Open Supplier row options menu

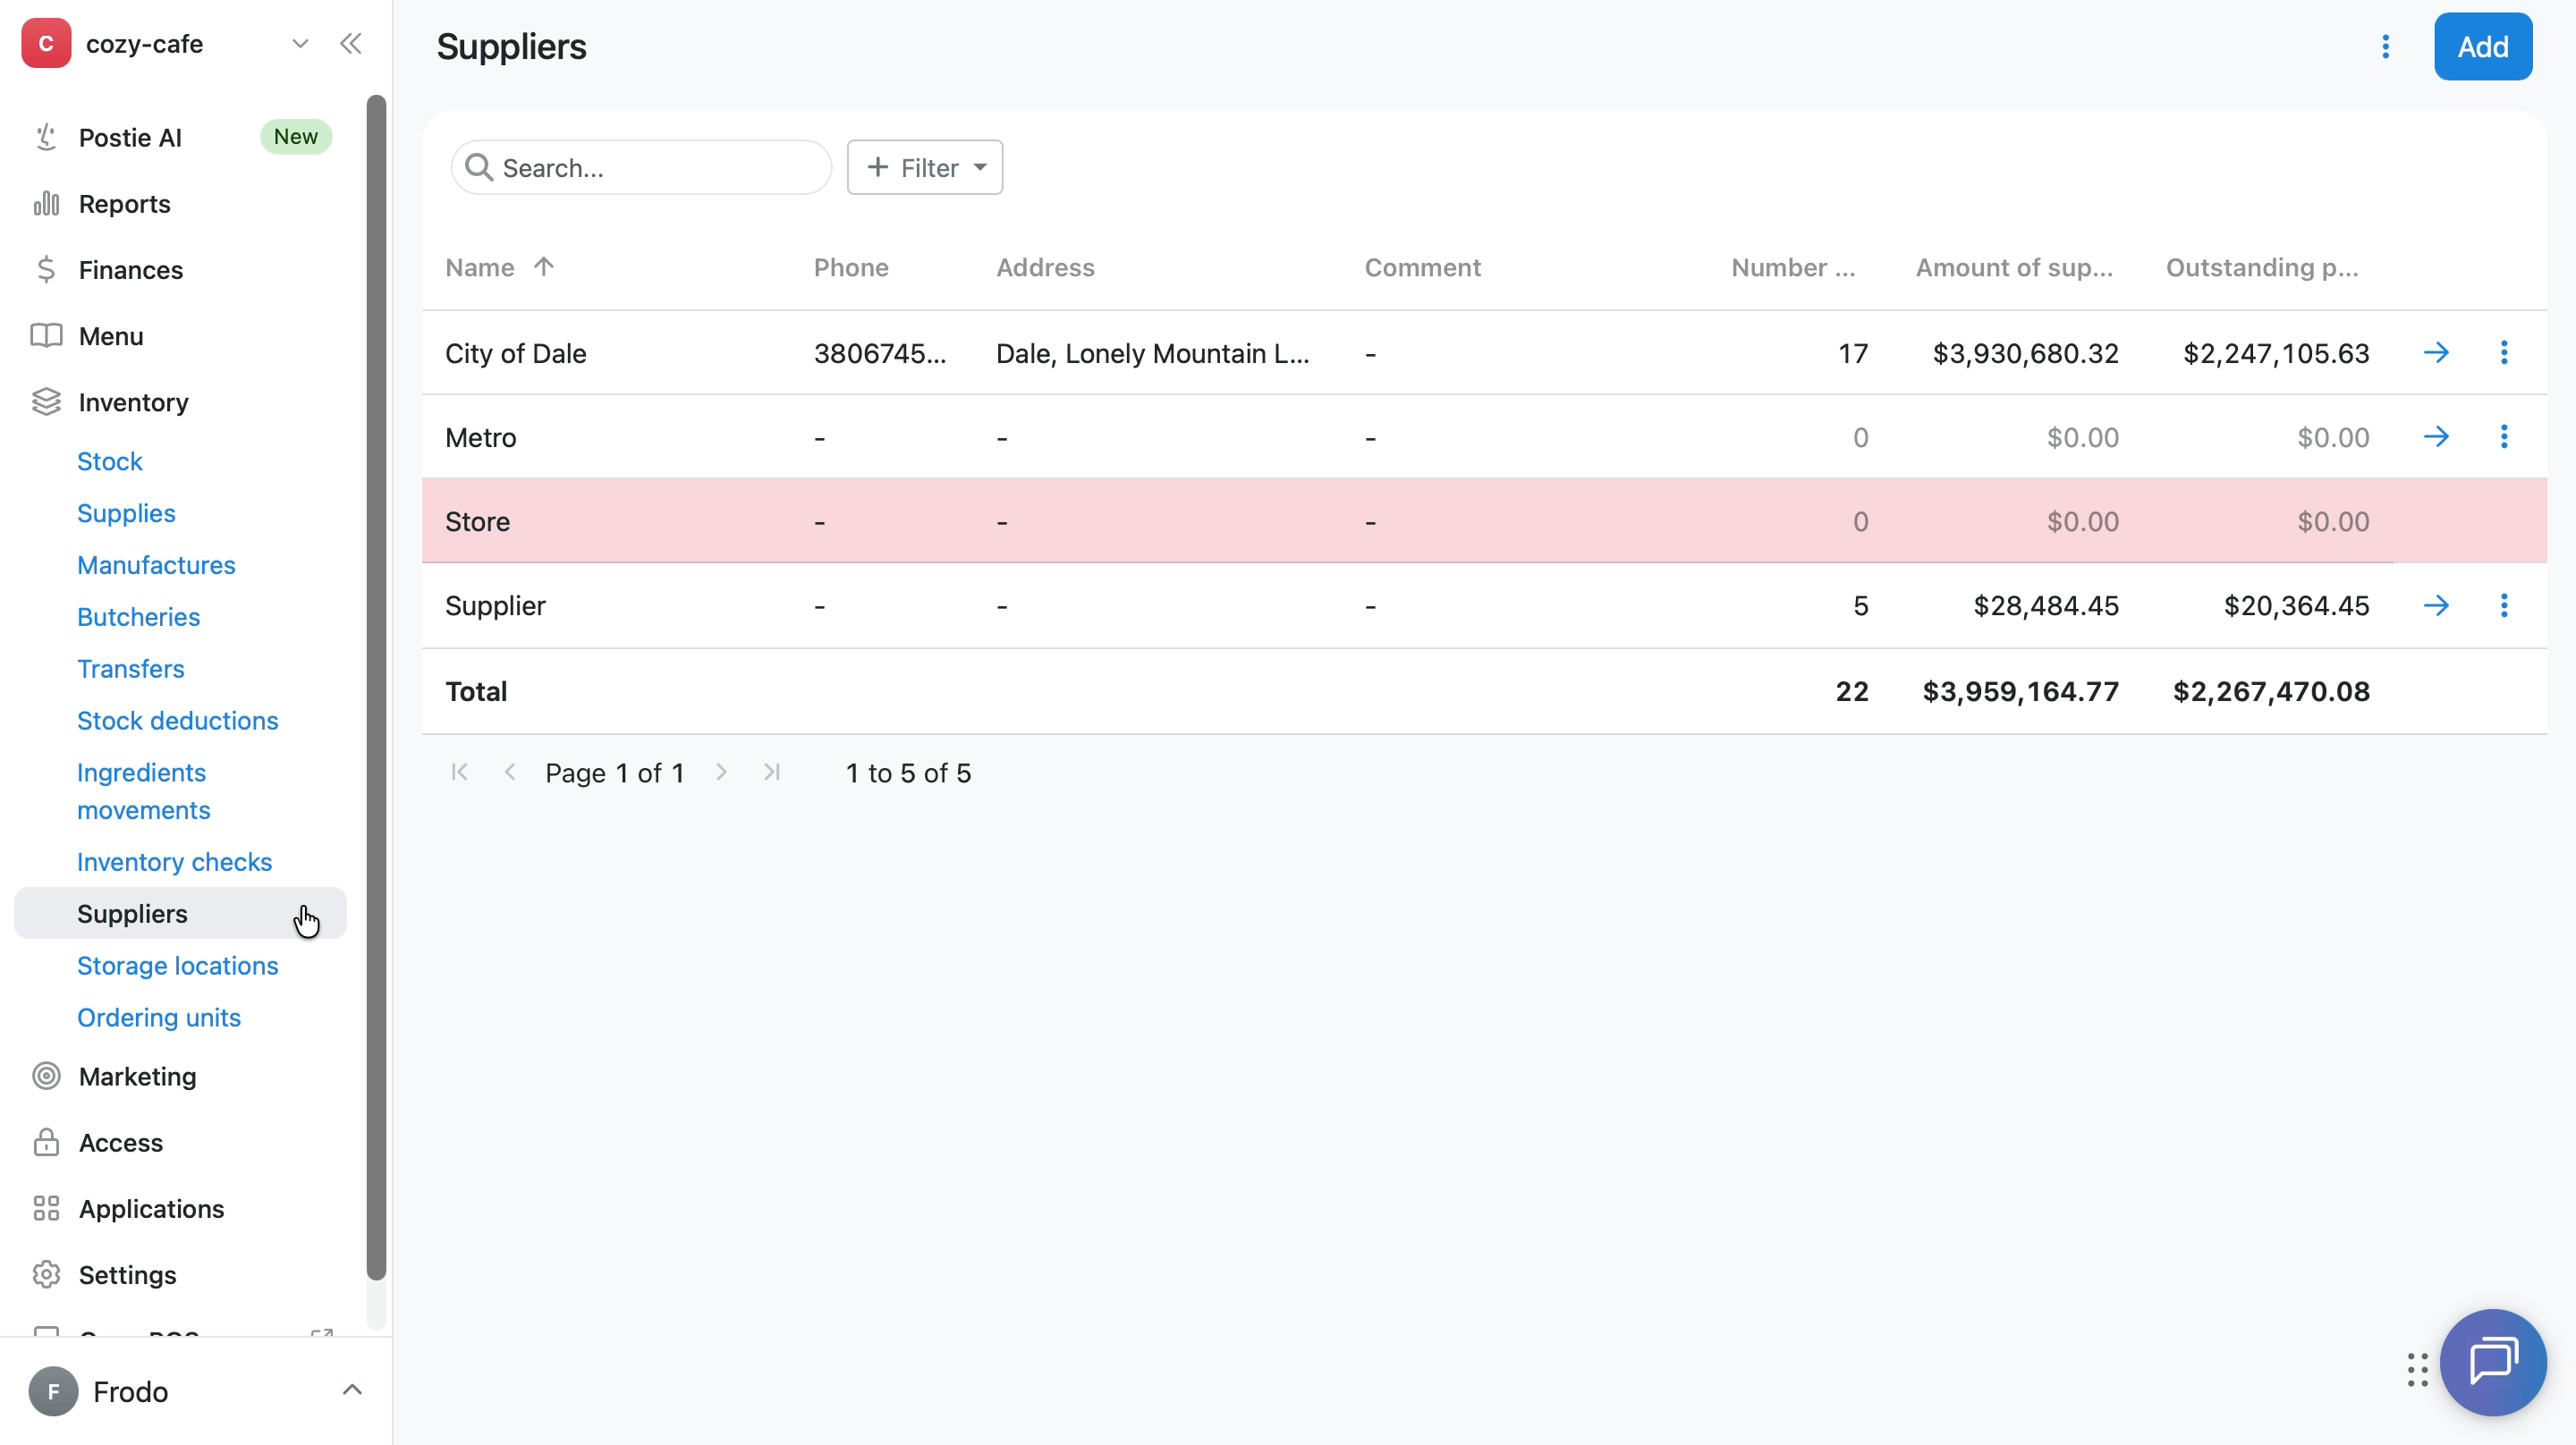[x=2504, y=605]
